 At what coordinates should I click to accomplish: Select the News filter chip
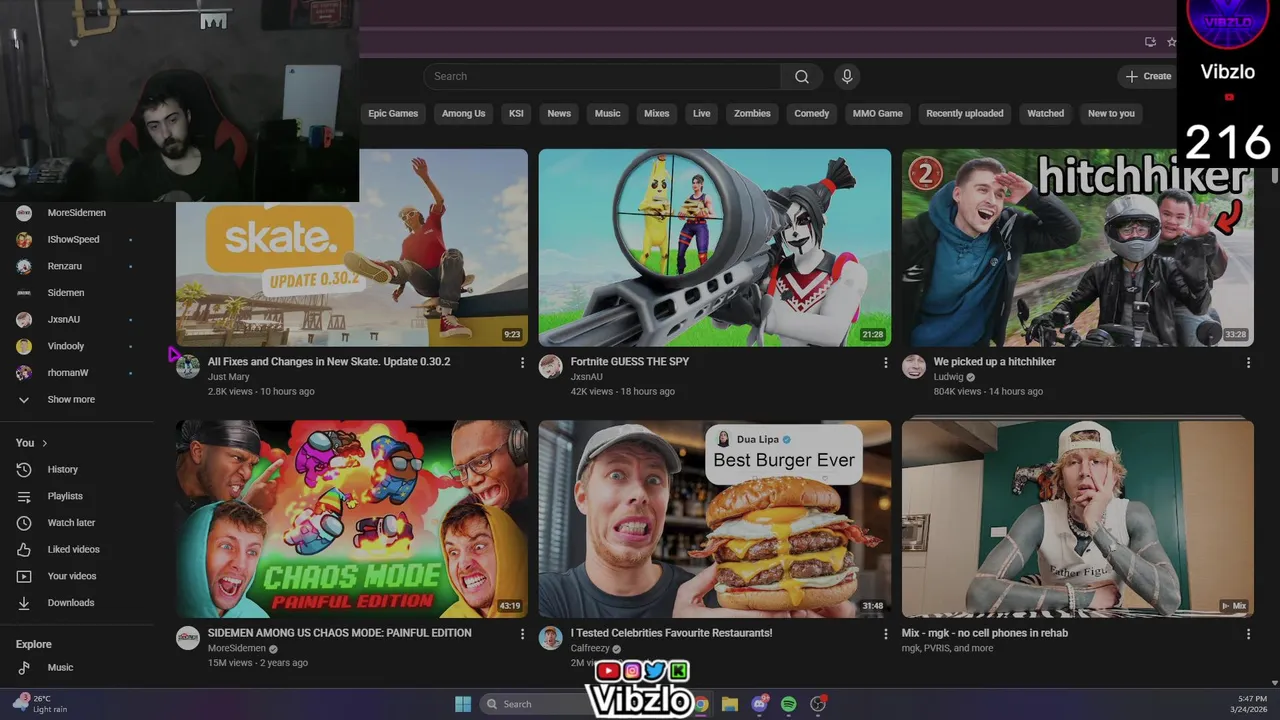(559, 113)
